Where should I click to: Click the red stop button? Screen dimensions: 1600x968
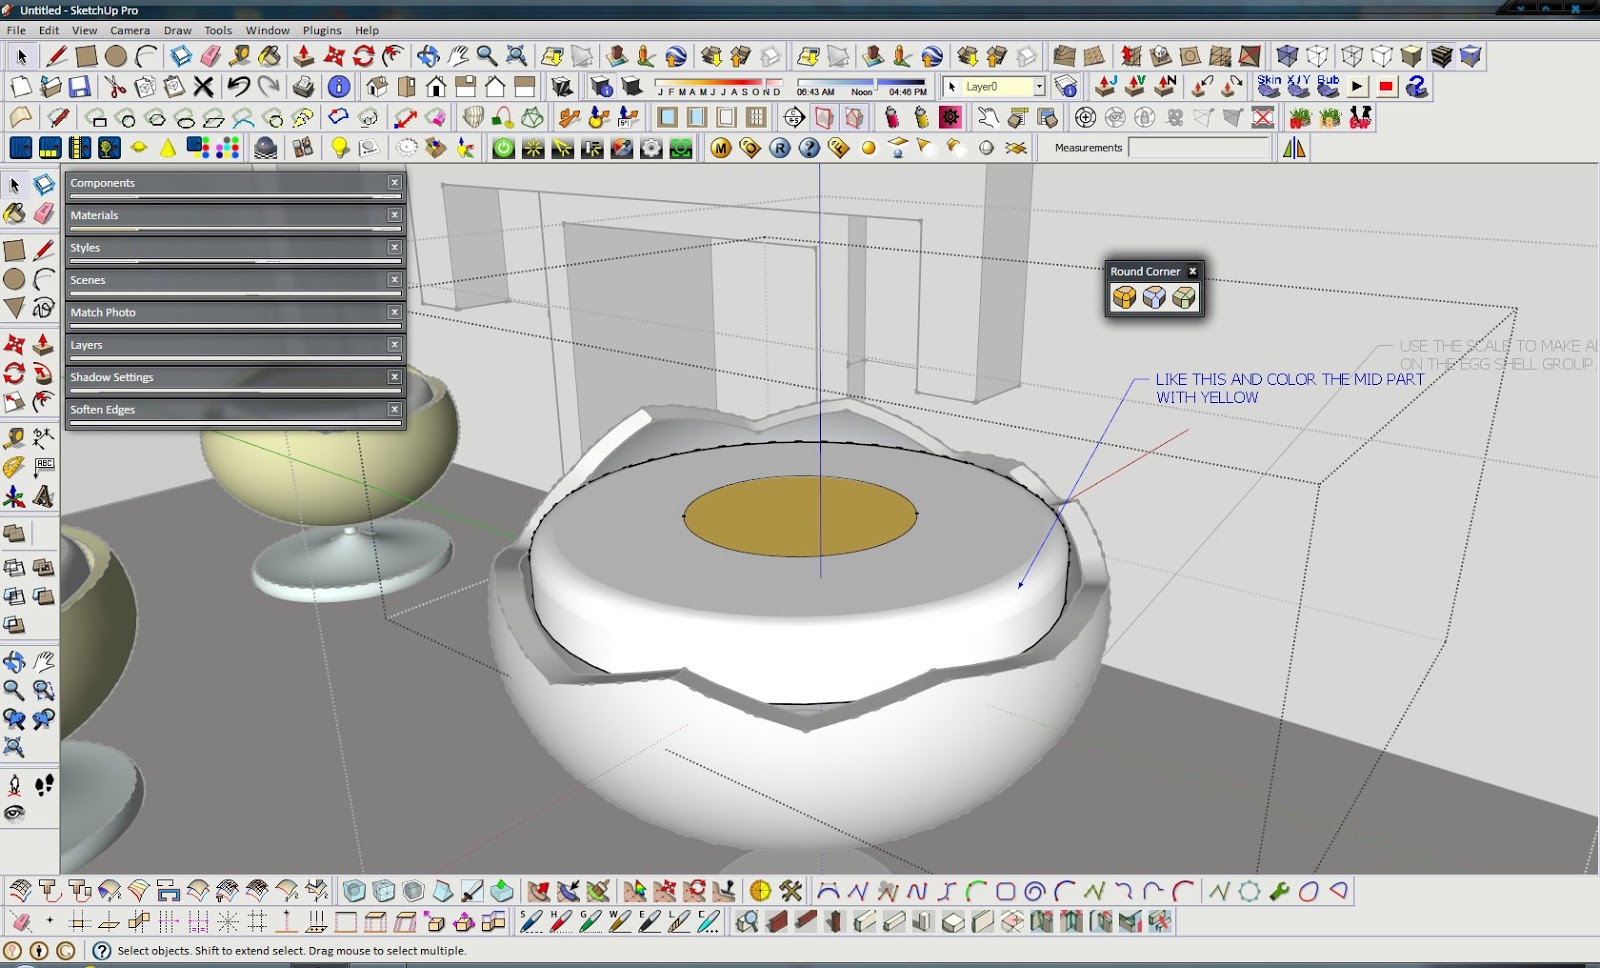pyautogui.click(x=1386, y=87)
